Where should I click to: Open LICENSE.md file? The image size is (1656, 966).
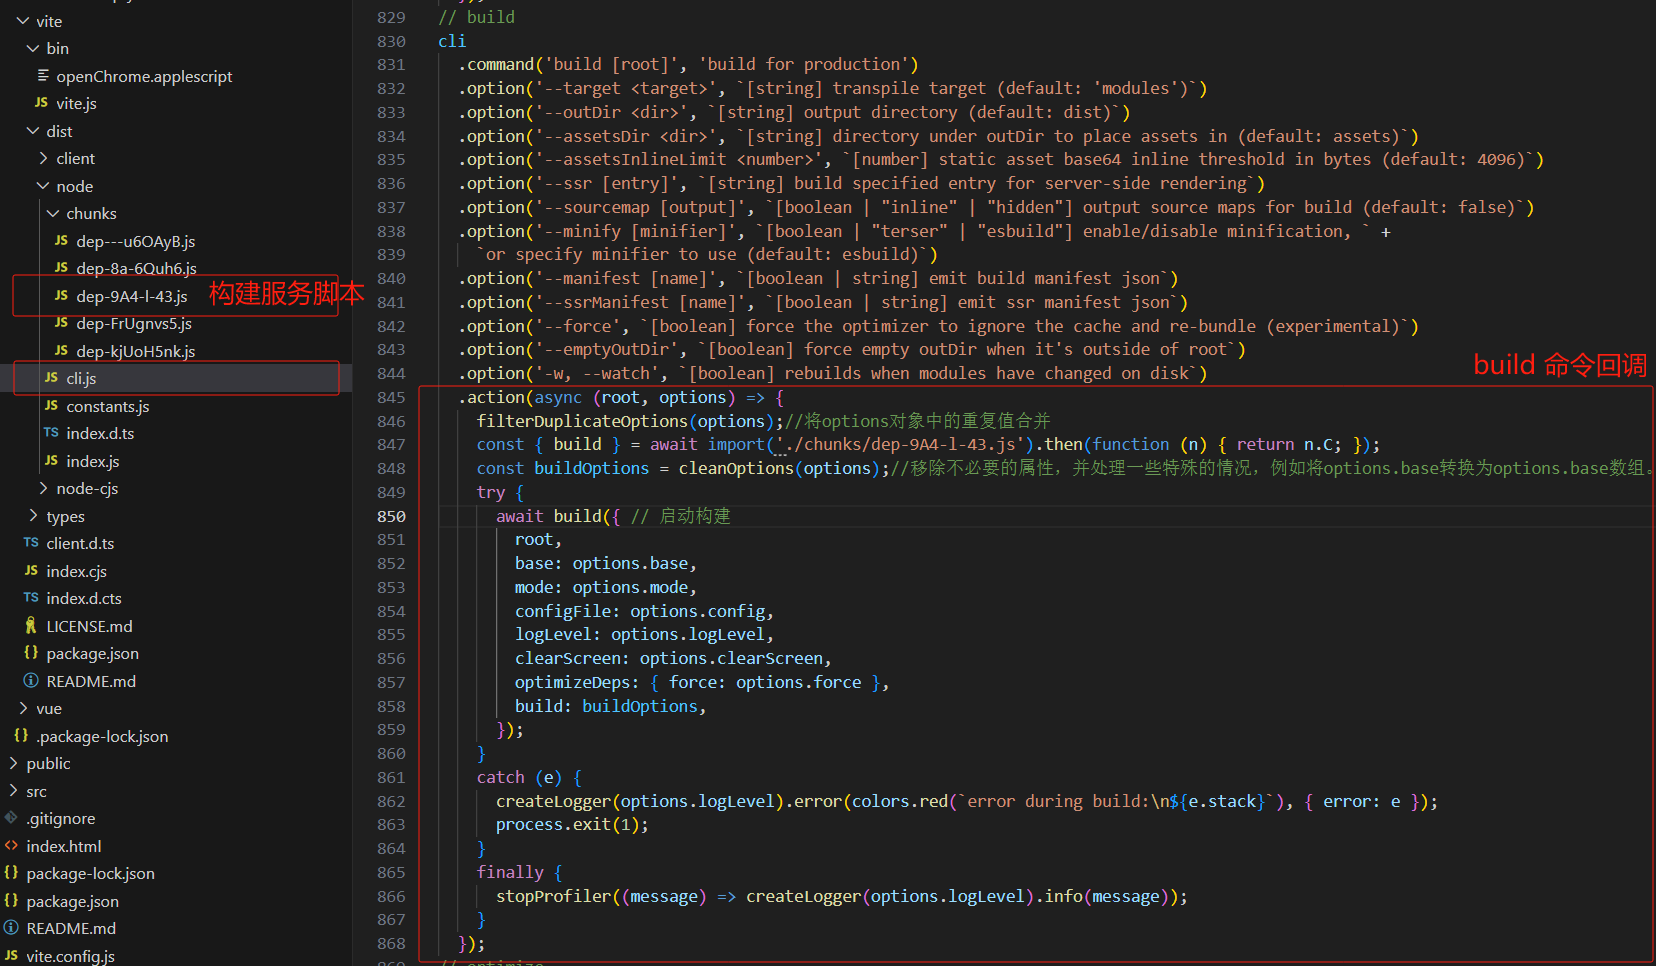(x=89, y=626)
